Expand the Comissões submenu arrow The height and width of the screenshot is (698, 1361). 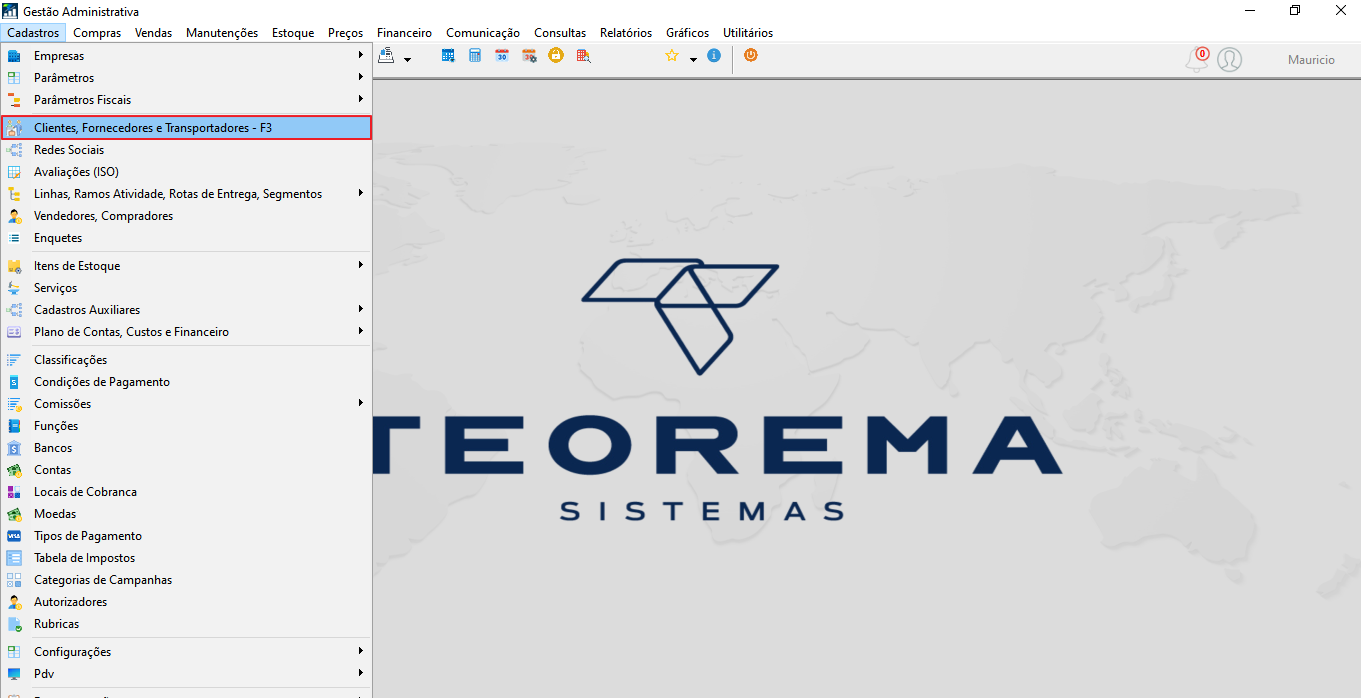(x=361, y=403)
